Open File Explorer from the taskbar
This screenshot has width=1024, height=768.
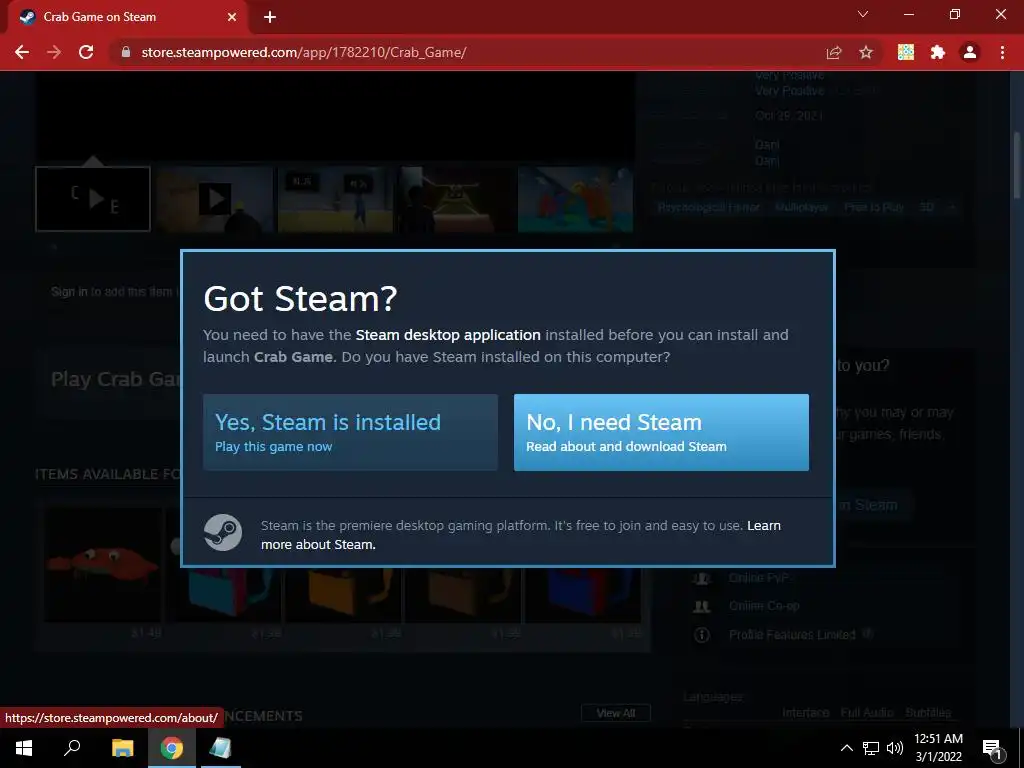122,748
